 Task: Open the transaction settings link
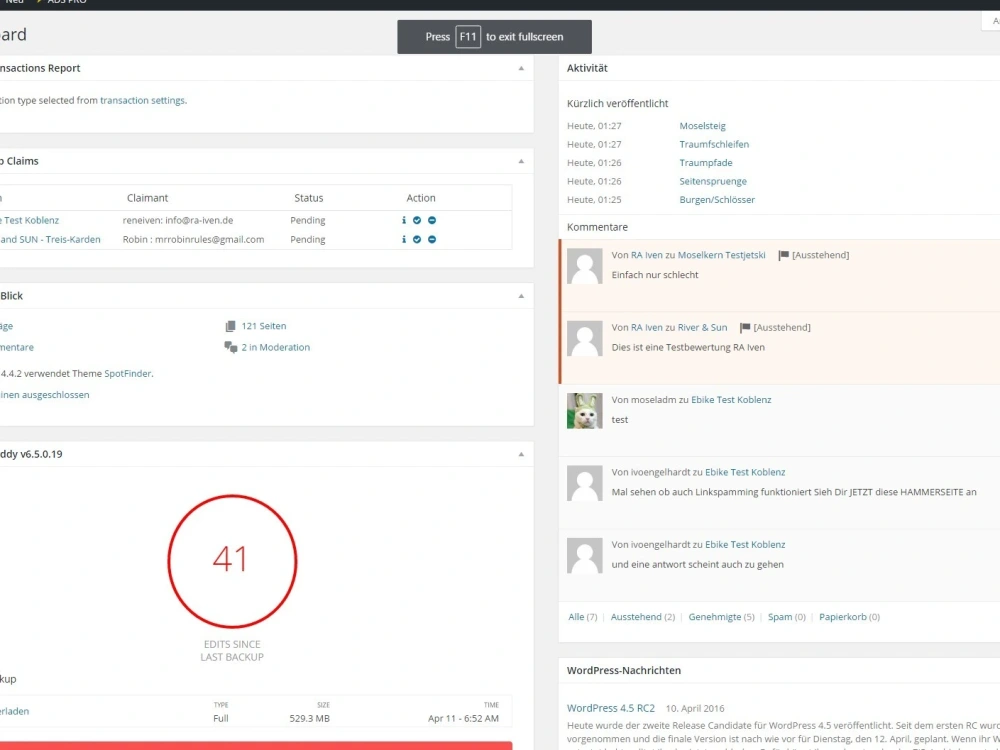[142, 100]
